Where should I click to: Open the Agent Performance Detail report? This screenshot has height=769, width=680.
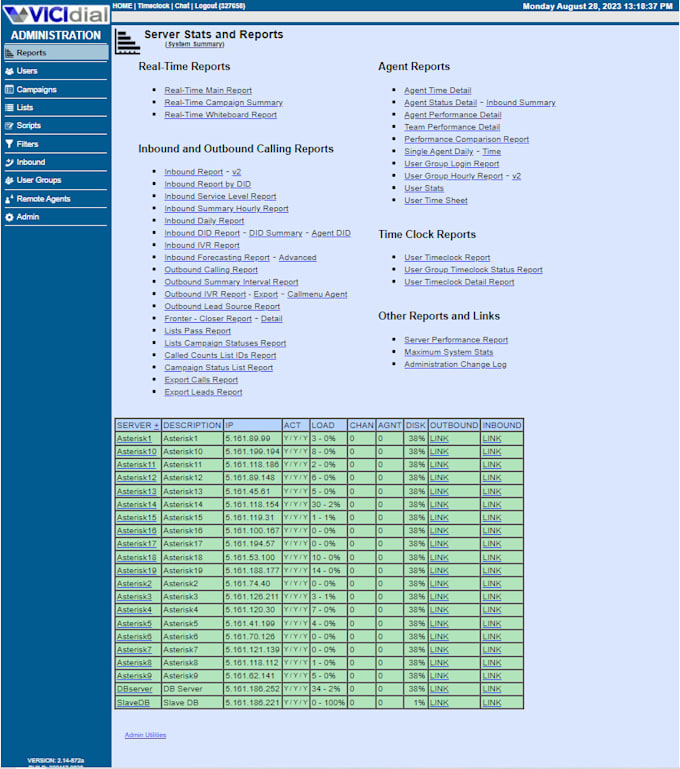click(x=452, y=115)
